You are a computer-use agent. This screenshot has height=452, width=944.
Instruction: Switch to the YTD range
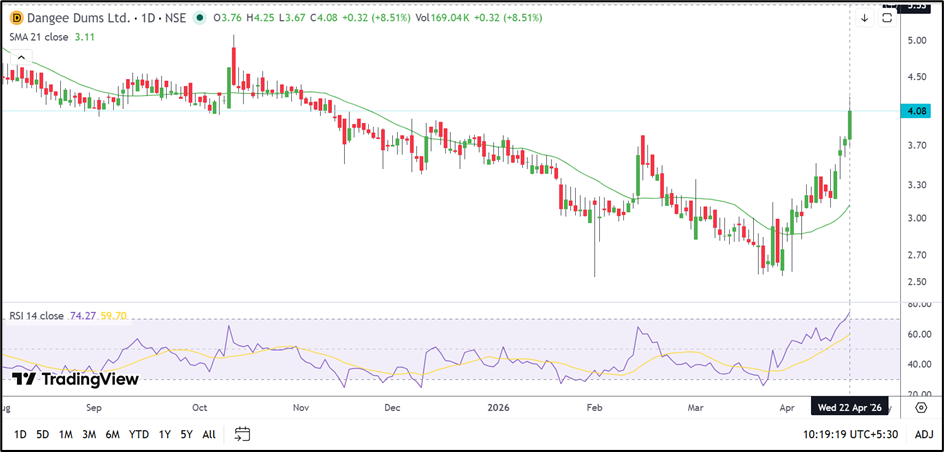(x=139, y=434)
